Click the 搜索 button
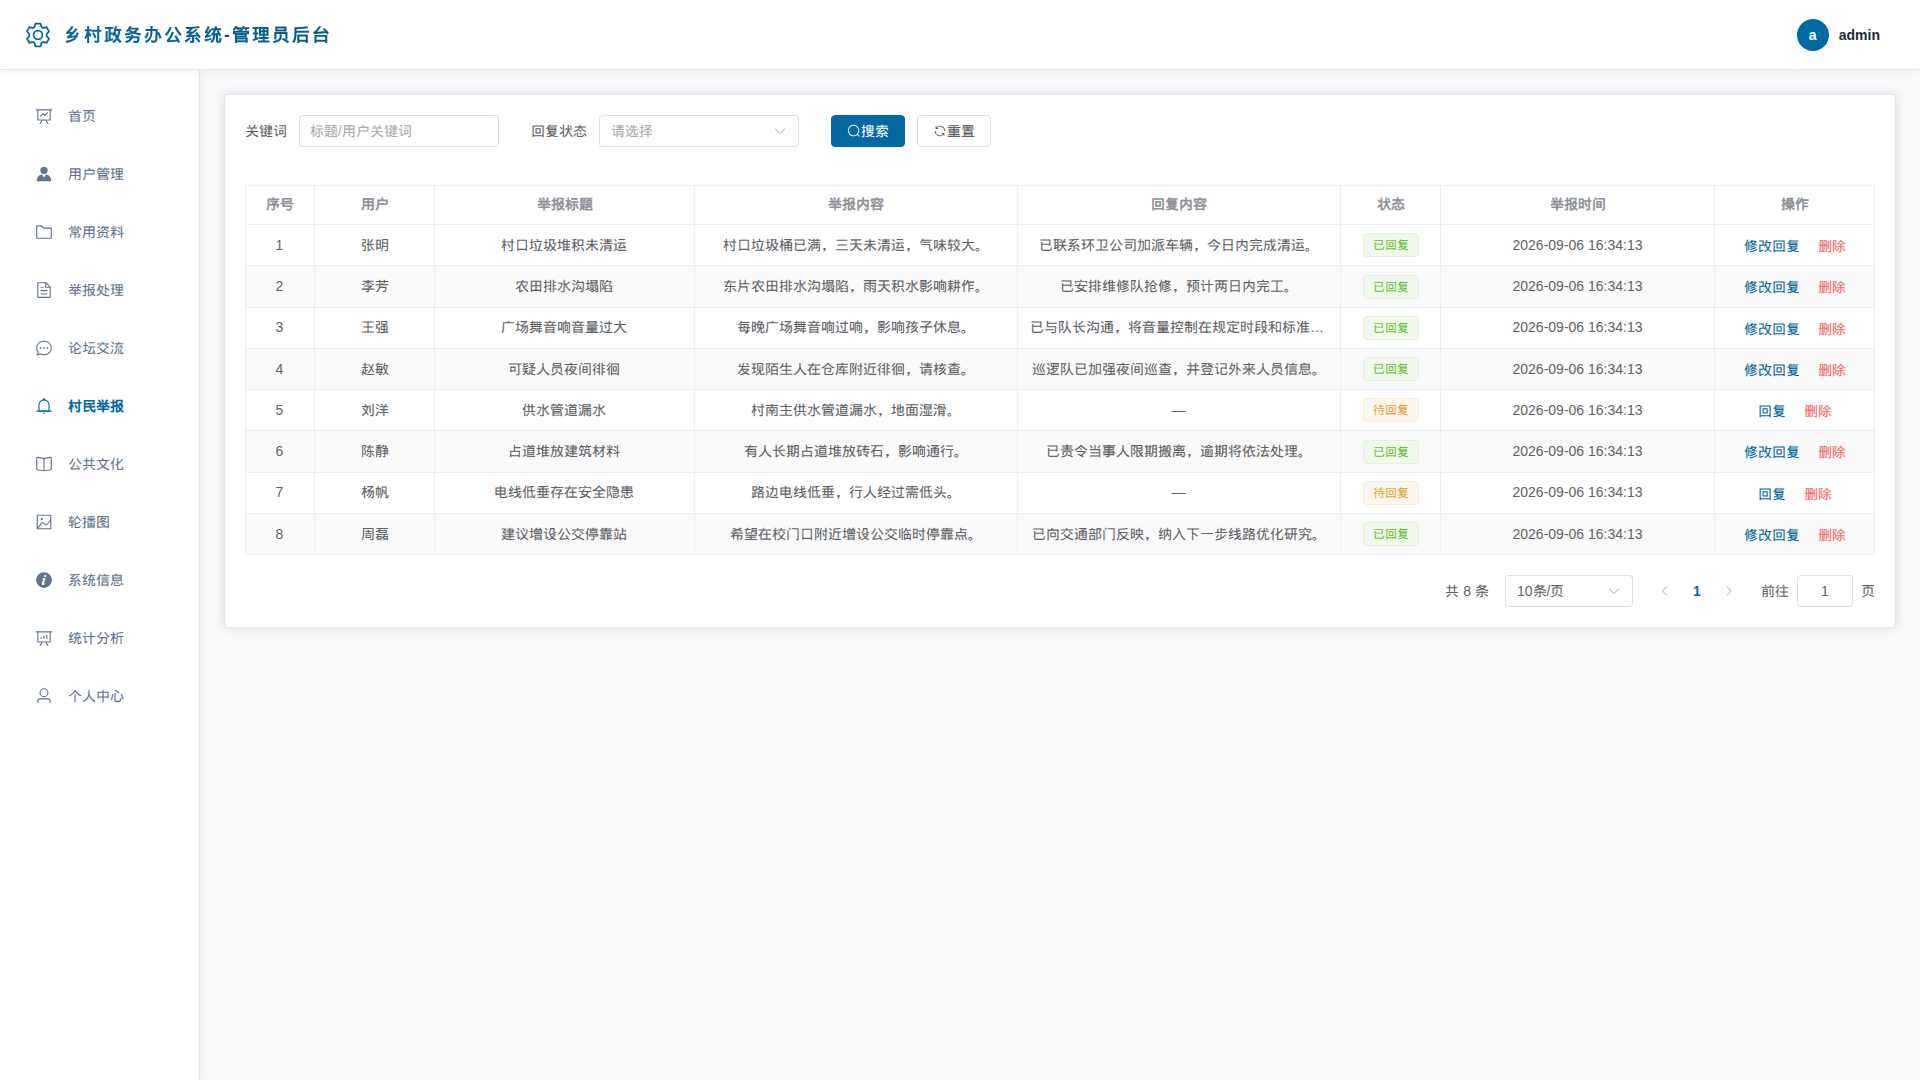 point(867,131)
